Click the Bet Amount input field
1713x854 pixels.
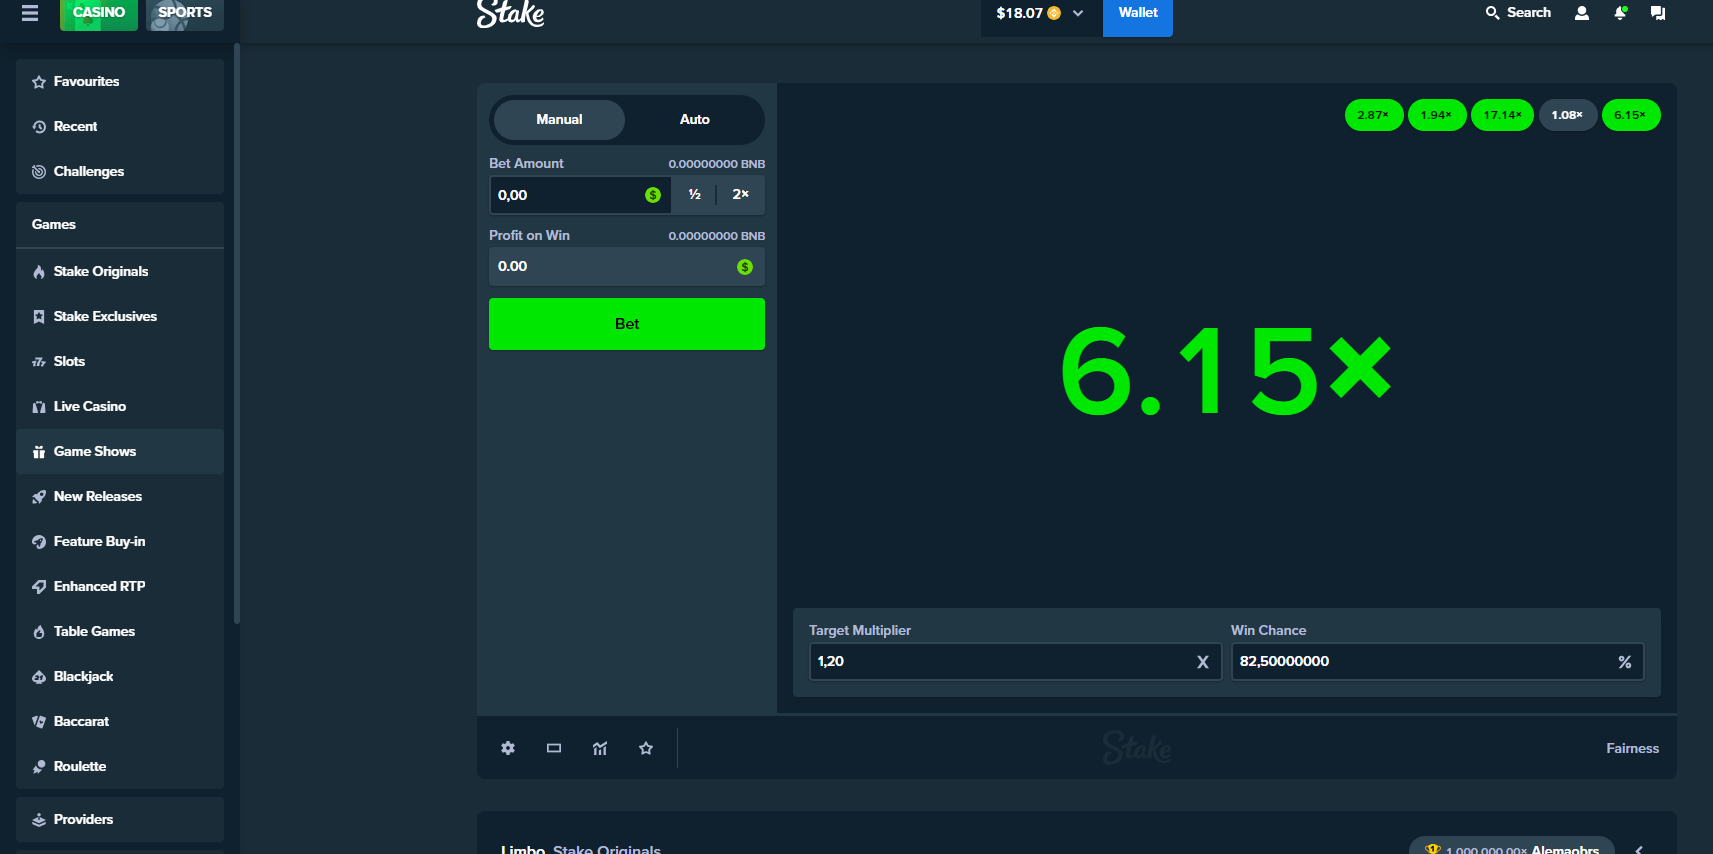[580, 195]
